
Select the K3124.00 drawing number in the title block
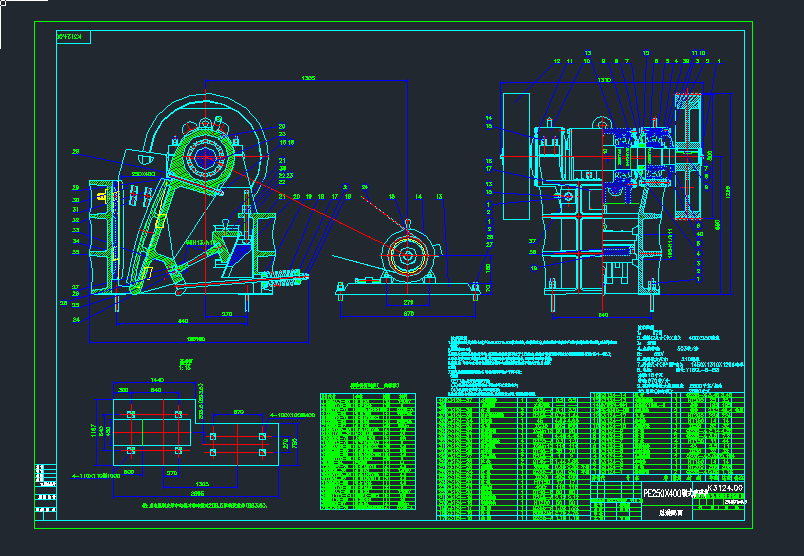pos(726,488)
